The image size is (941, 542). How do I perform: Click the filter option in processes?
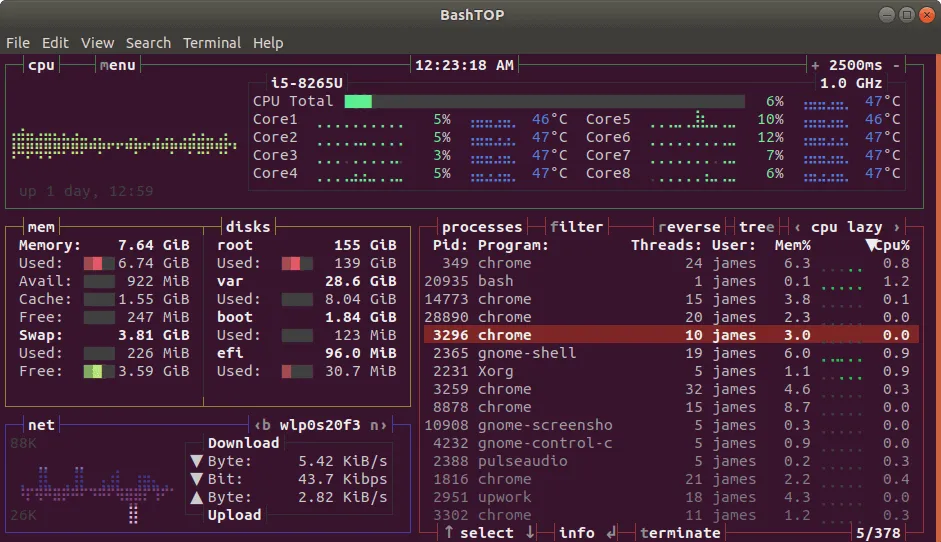coord(576,227)
